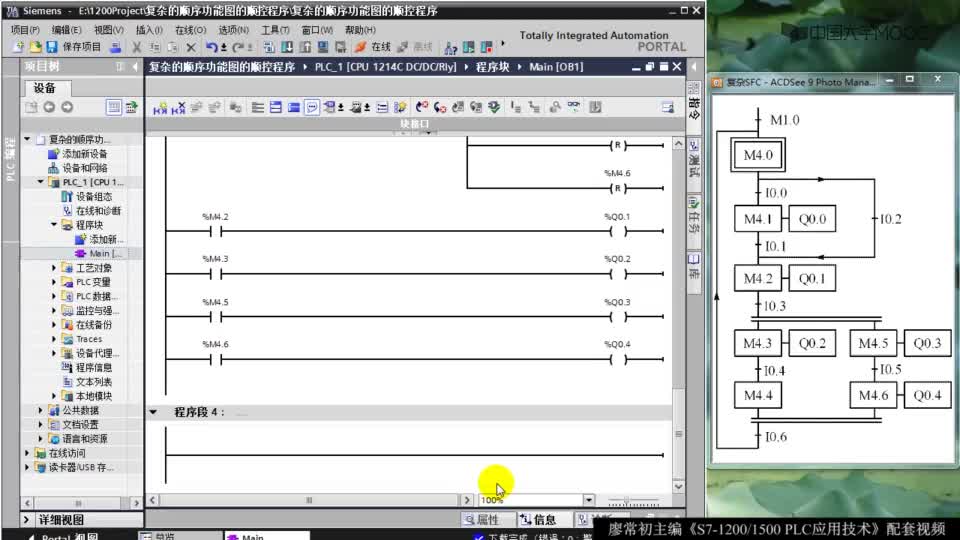This screenshot has width=960, height=540.
Task: Collapse project tree with arrow in header
Action: pyautogui.click(x=135, y=67)
